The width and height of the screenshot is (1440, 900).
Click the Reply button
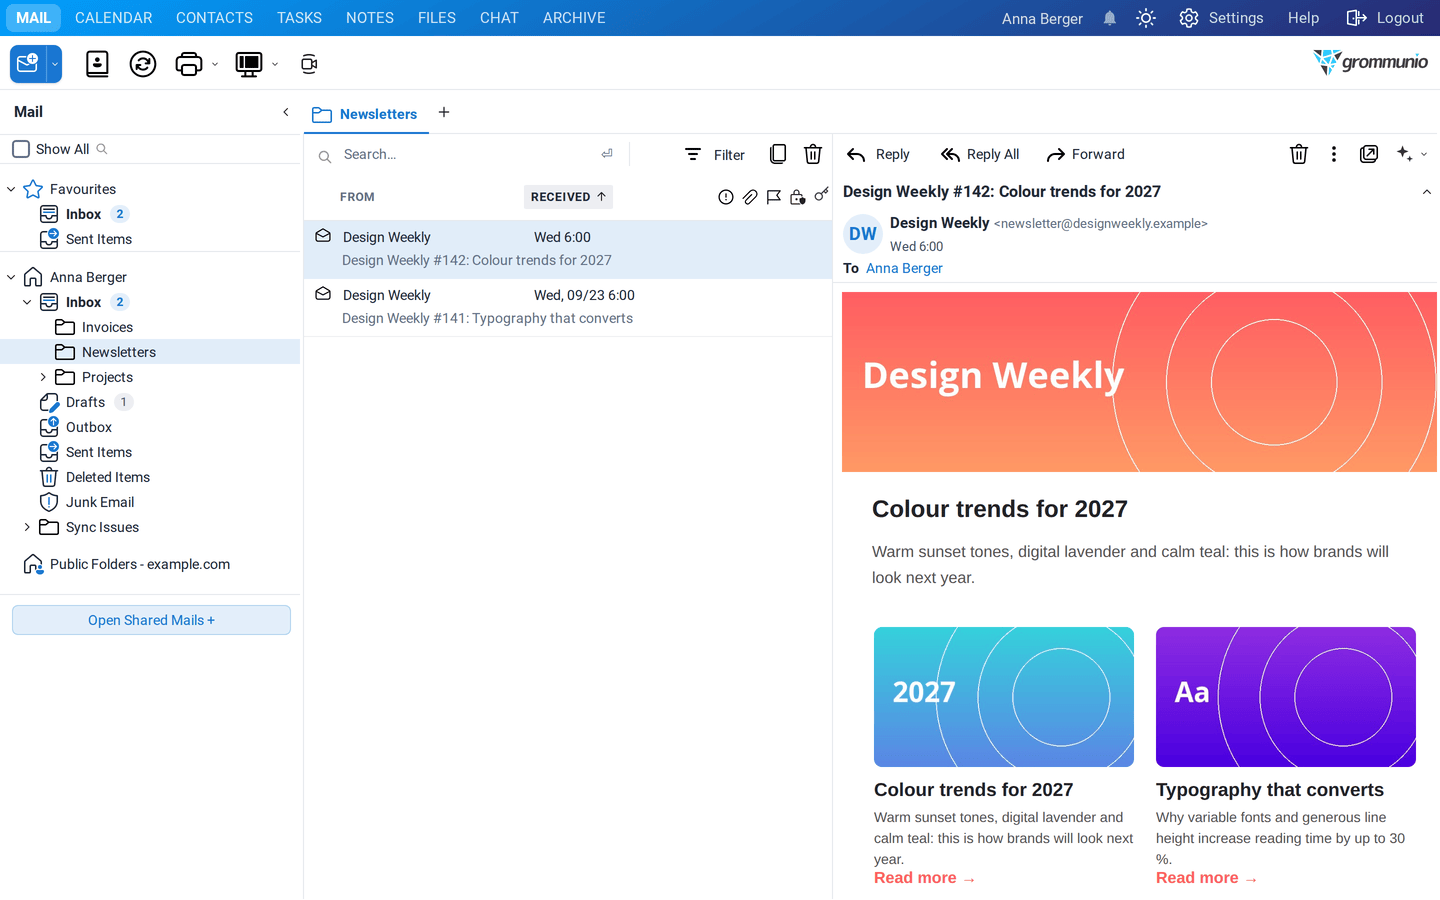click(878, 154)
